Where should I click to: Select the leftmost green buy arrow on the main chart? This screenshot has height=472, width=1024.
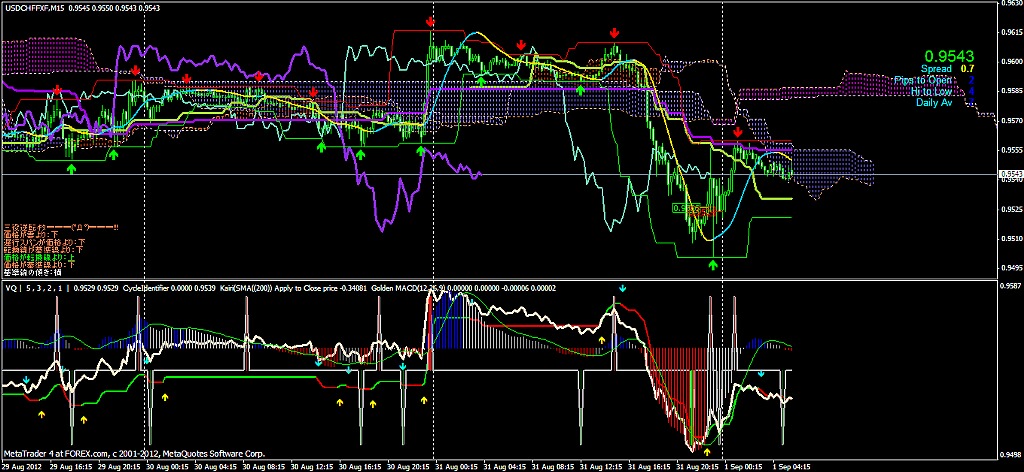72,168
